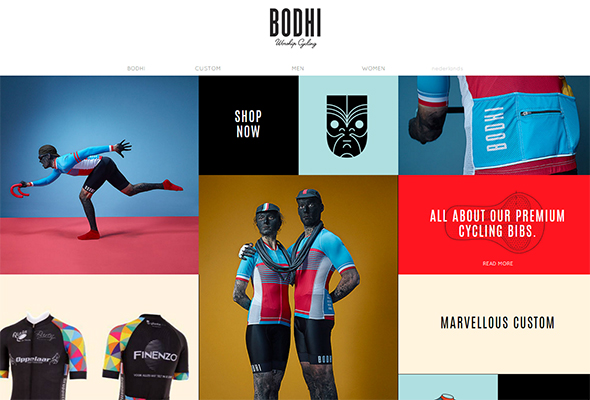
Task: Click the cream custom jerseys panel background
Action: click(99, 294)
